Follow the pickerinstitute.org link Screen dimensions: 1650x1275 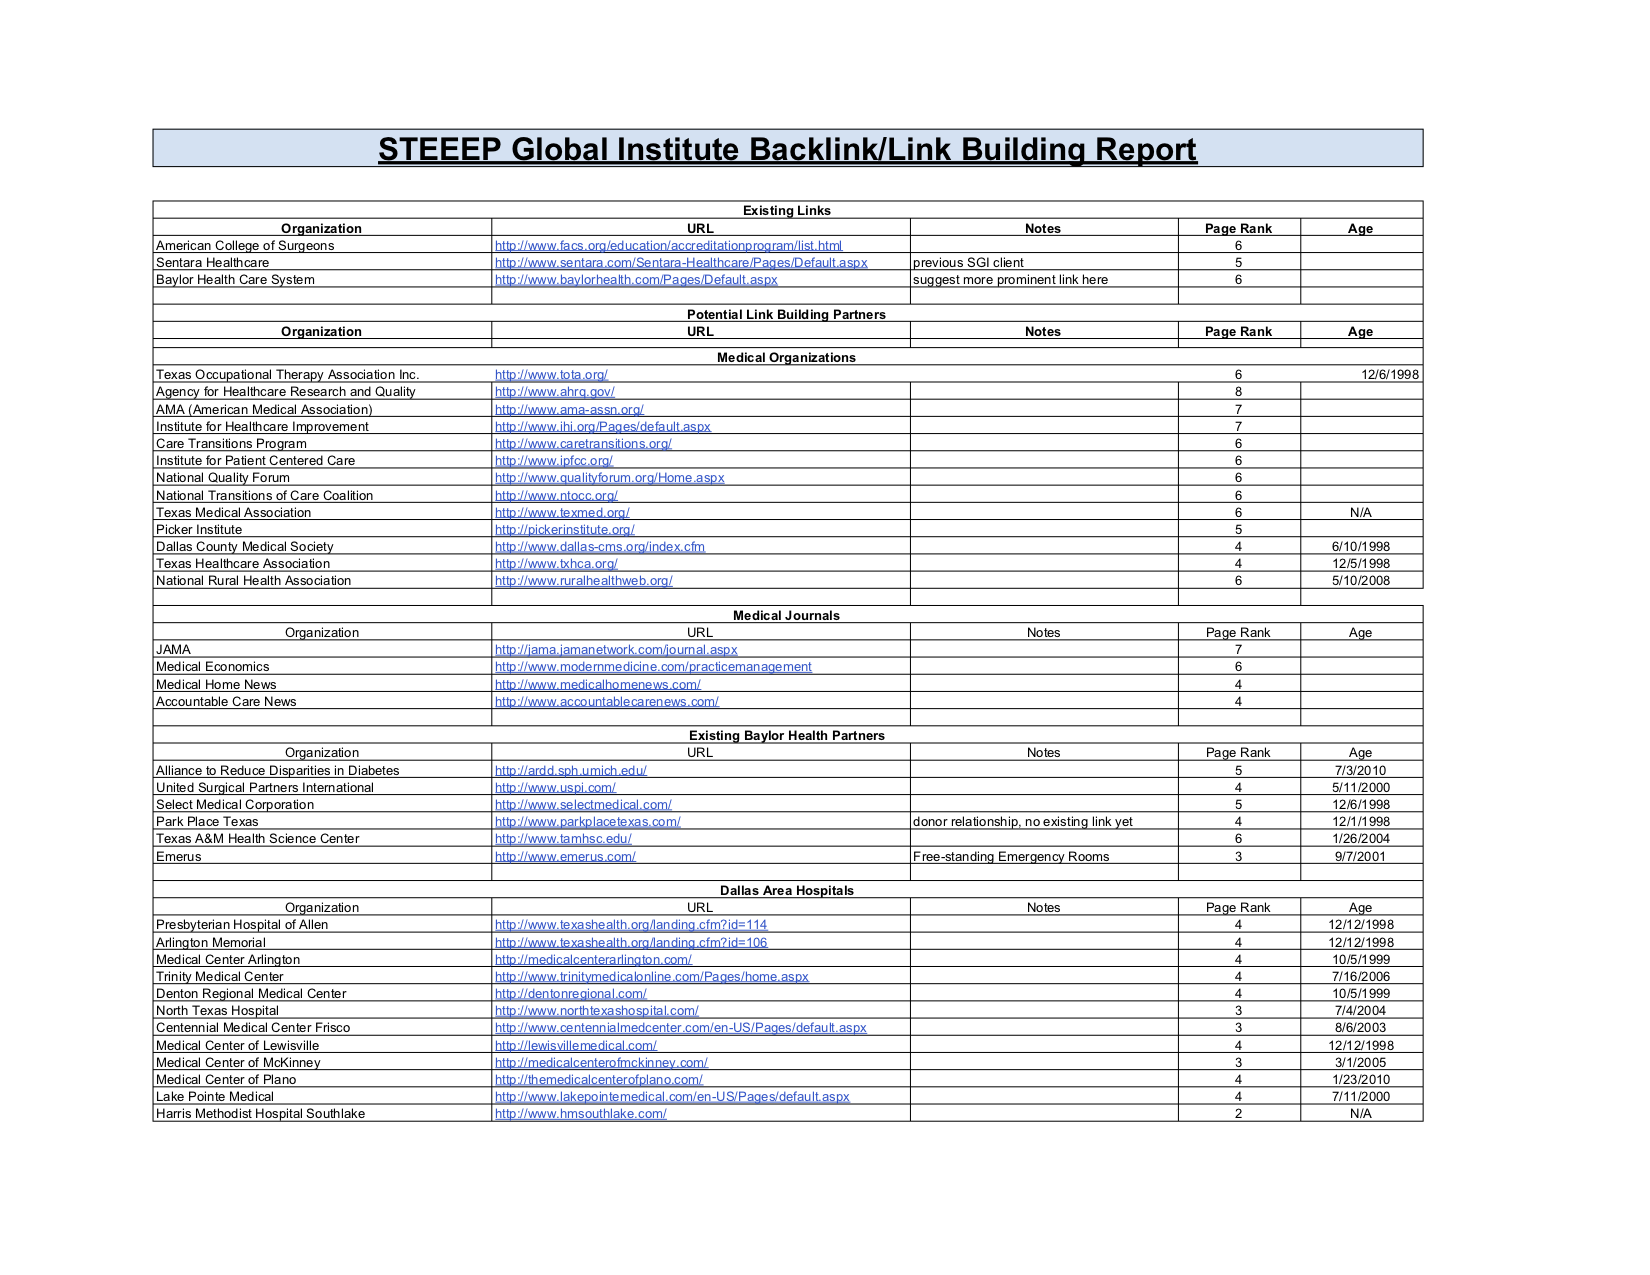coord(565,529)
